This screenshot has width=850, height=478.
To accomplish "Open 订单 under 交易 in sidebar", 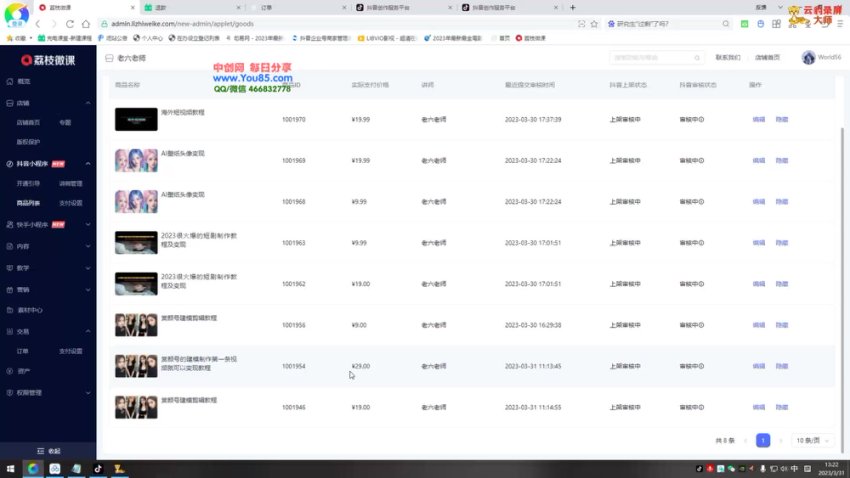I will (x=22, y=351).
